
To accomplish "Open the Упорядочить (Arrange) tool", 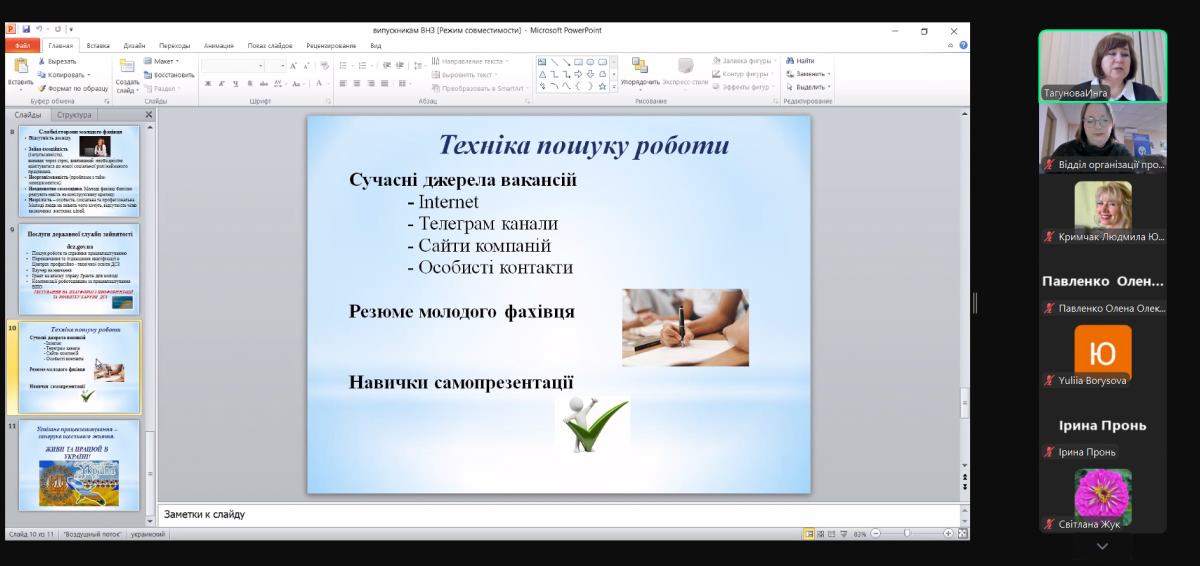I will (x=640, y=70).
